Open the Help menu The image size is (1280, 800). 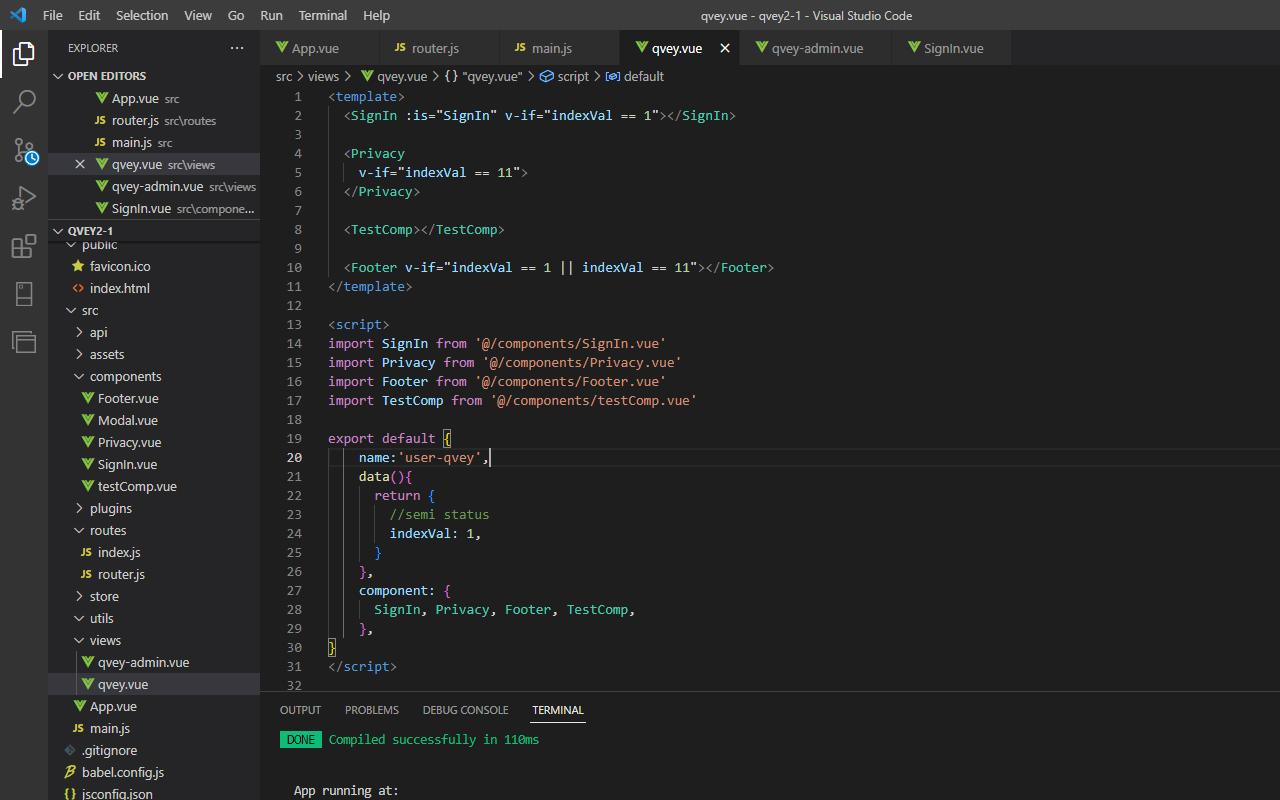pos(376,15)
